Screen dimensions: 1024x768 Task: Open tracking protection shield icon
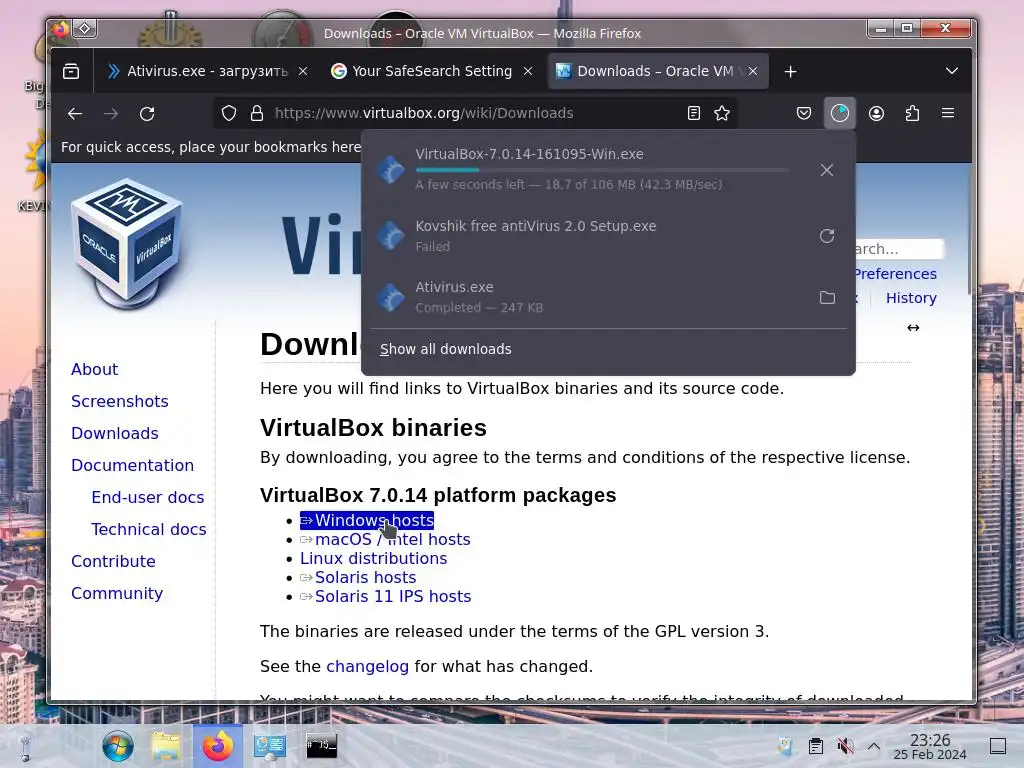[229, 114]
